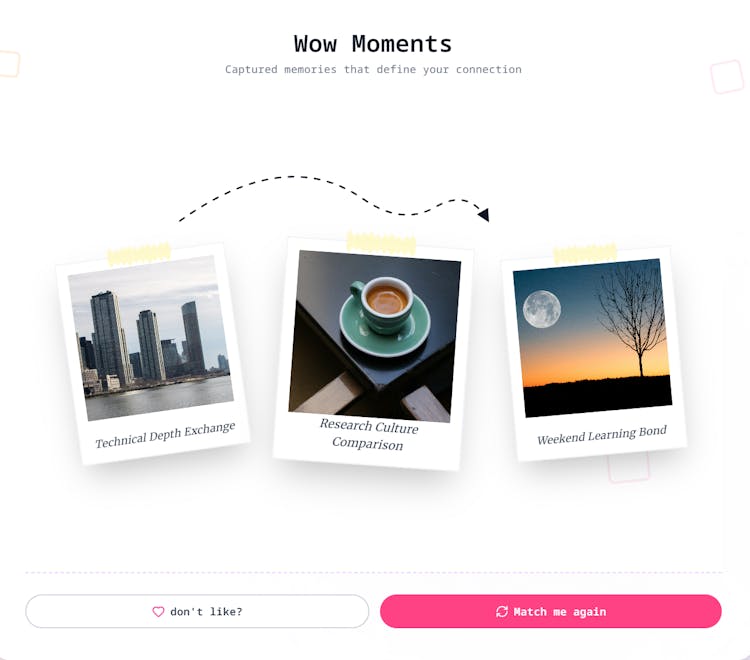
Task: Click the yellow tape on the coffee polaroid
Action: tap(381, 243)
